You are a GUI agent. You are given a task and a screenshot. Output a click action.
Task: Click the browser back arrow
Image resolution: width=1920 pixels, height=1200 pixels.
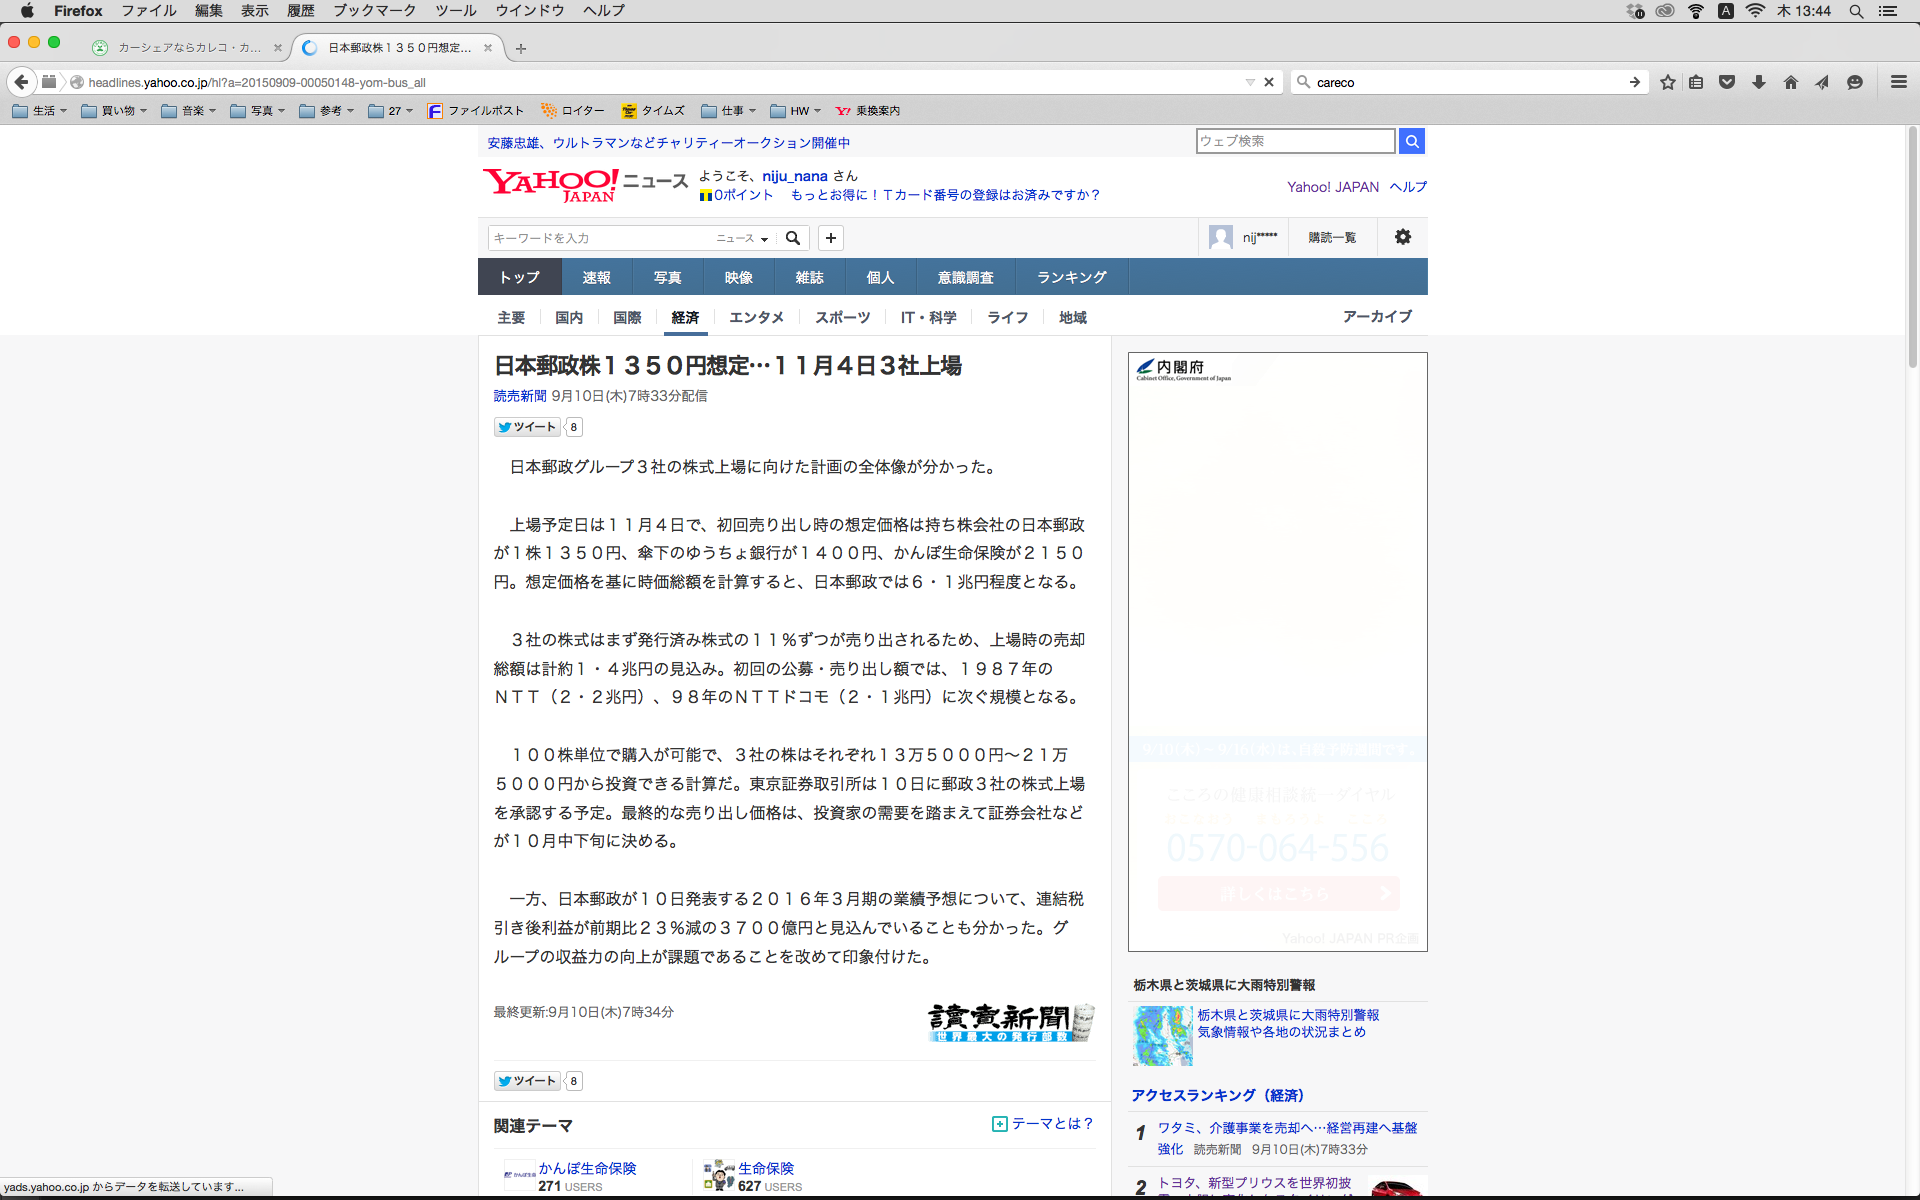coord(22,82)
